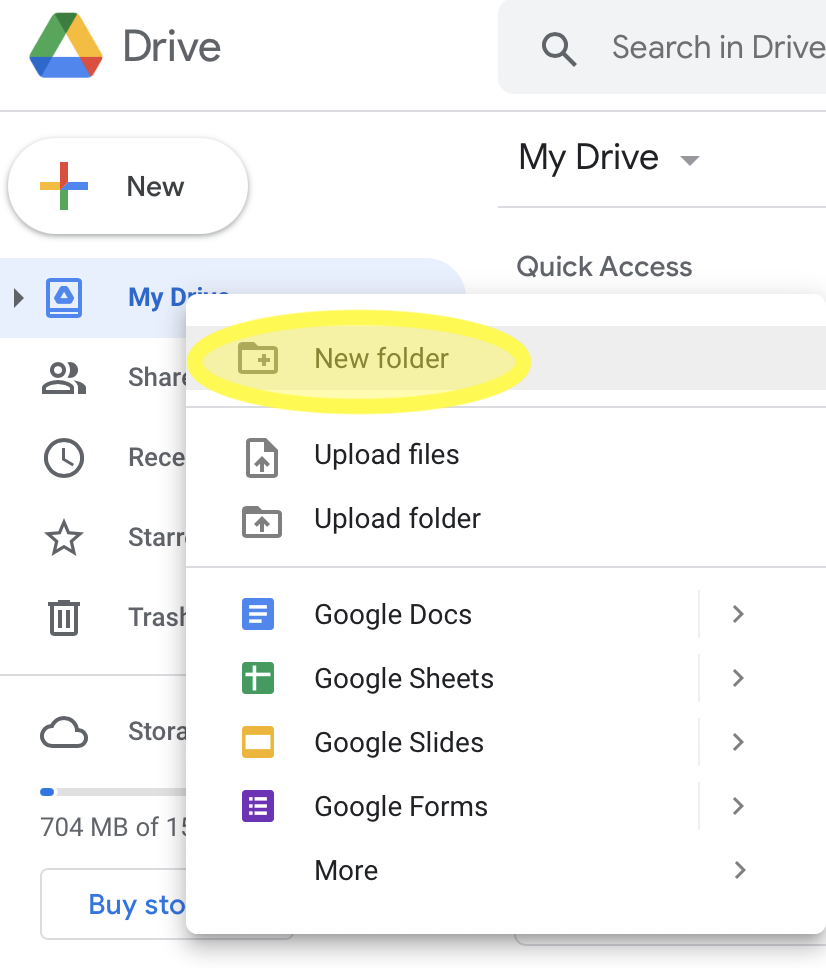
Task: Open the More menu entry
Action: point(506,870)
